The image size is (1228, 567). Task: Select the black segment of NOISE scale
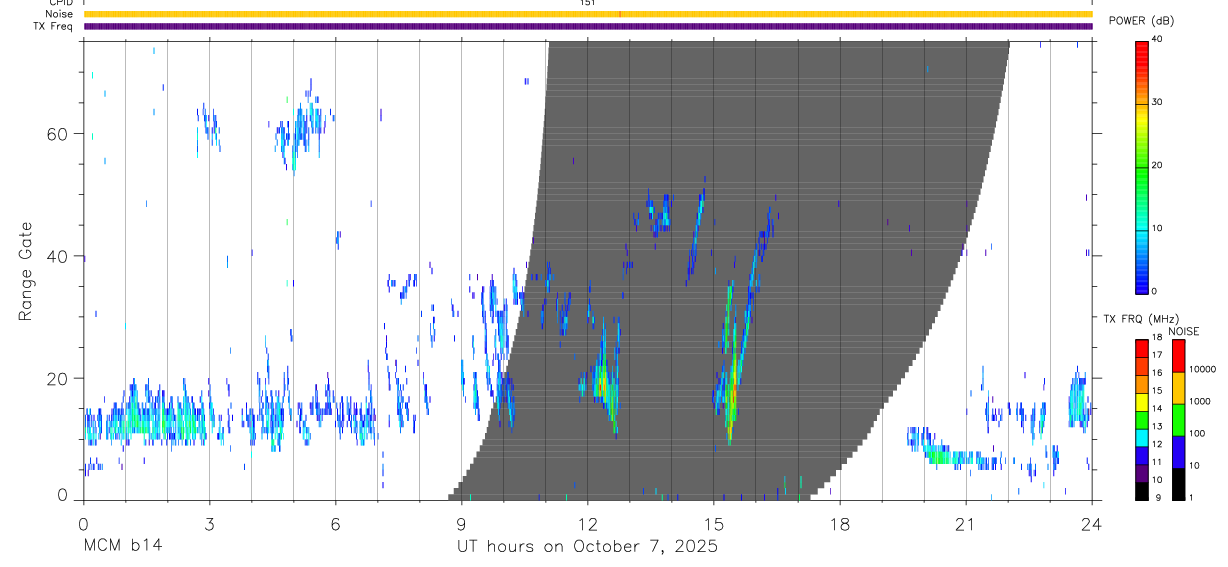1178,484
